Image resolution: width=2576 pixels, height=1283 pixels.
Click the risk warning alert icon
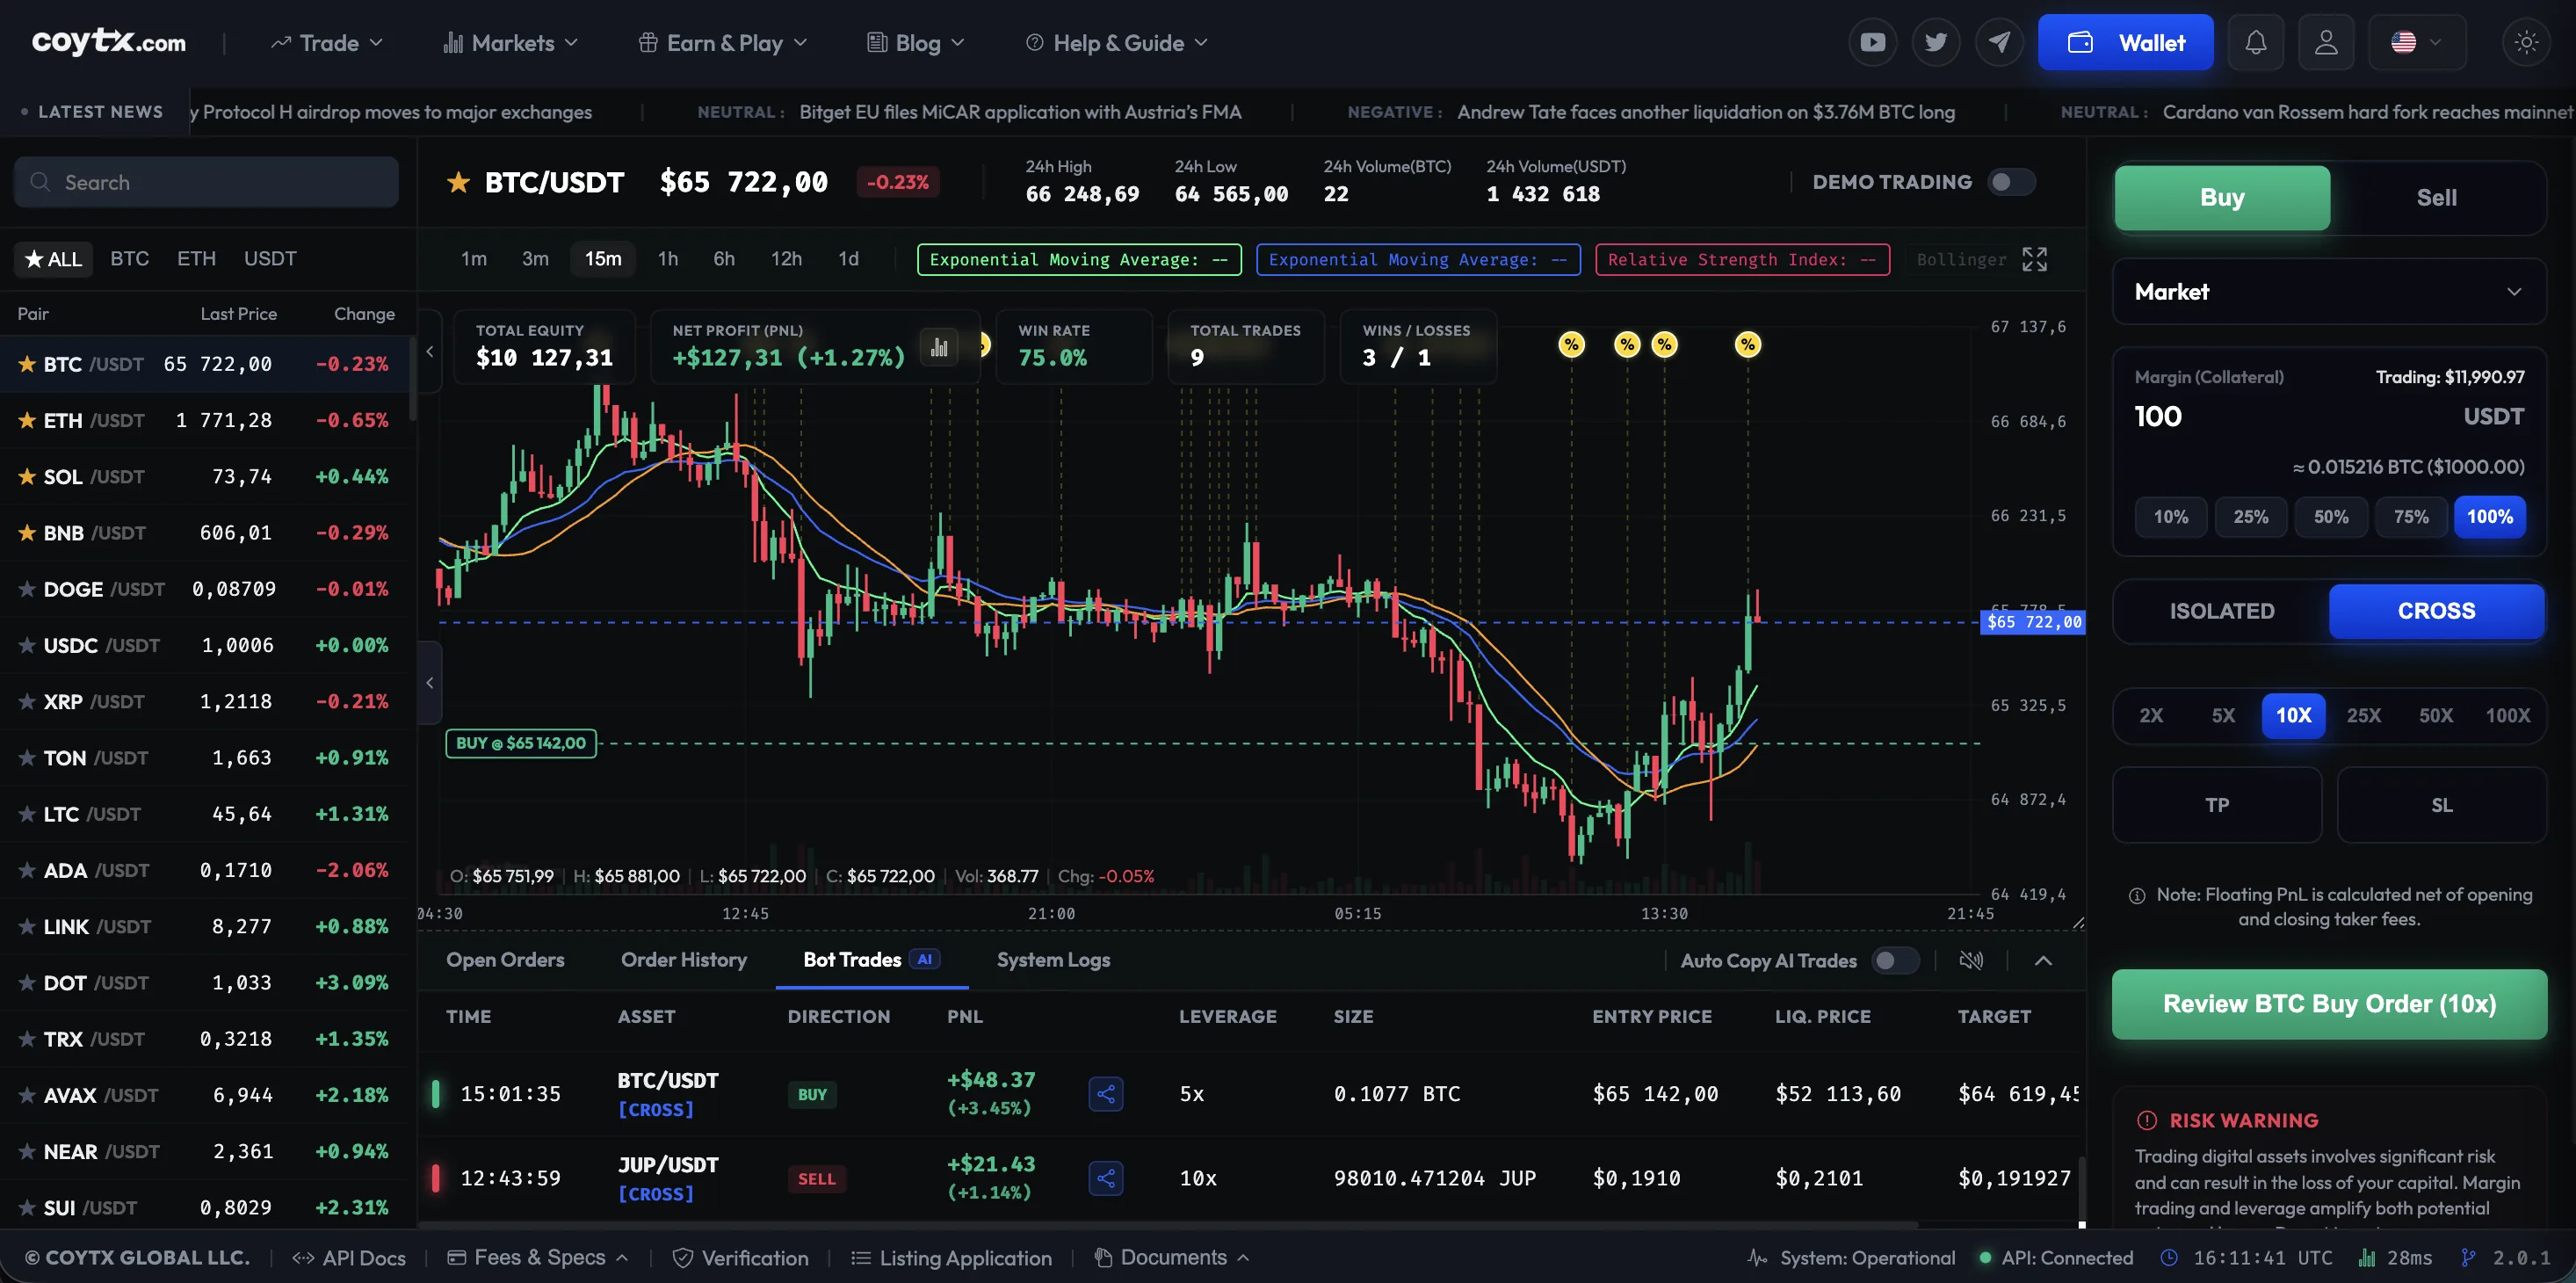point(2146,1120)
